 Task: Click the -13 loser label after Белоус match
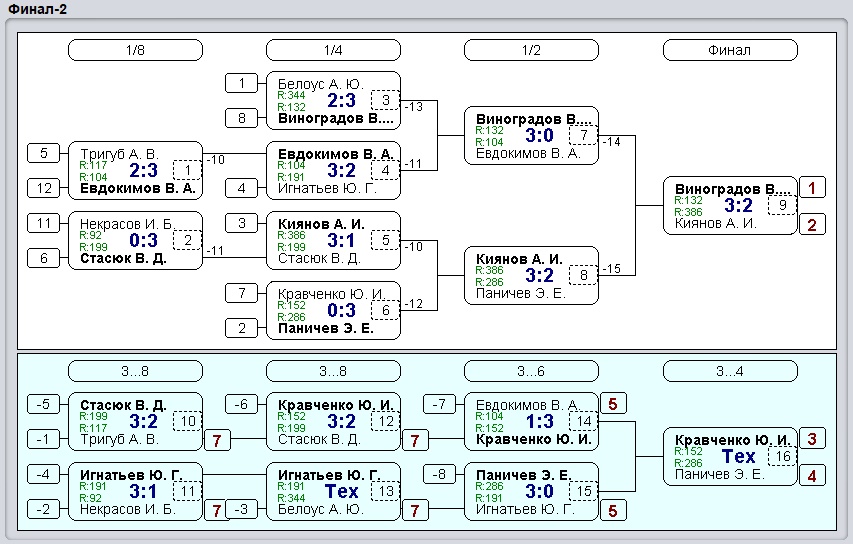[x=413, y=107]
